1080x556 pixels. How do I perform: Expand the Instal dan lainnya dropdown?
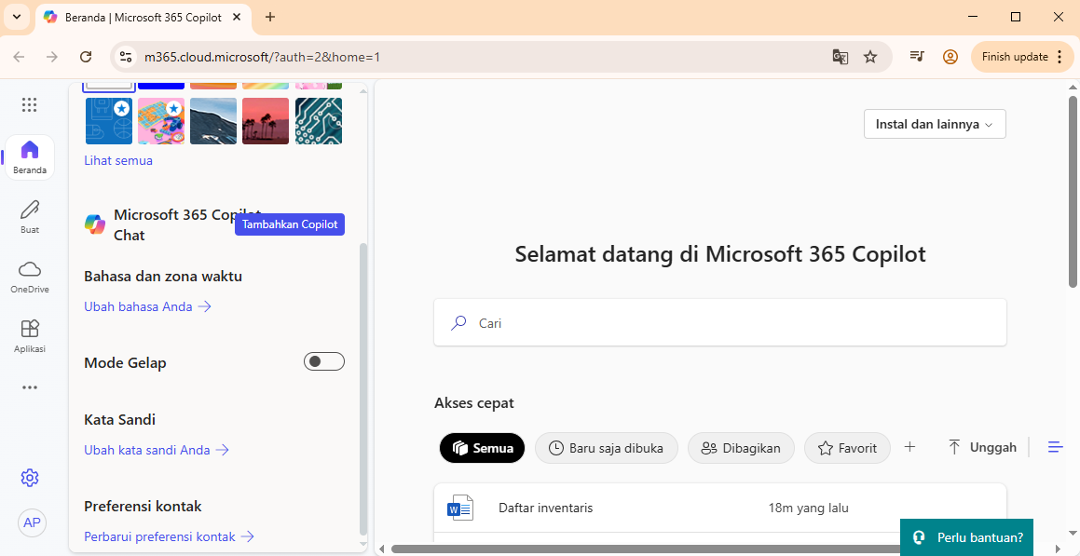point(934,124)
